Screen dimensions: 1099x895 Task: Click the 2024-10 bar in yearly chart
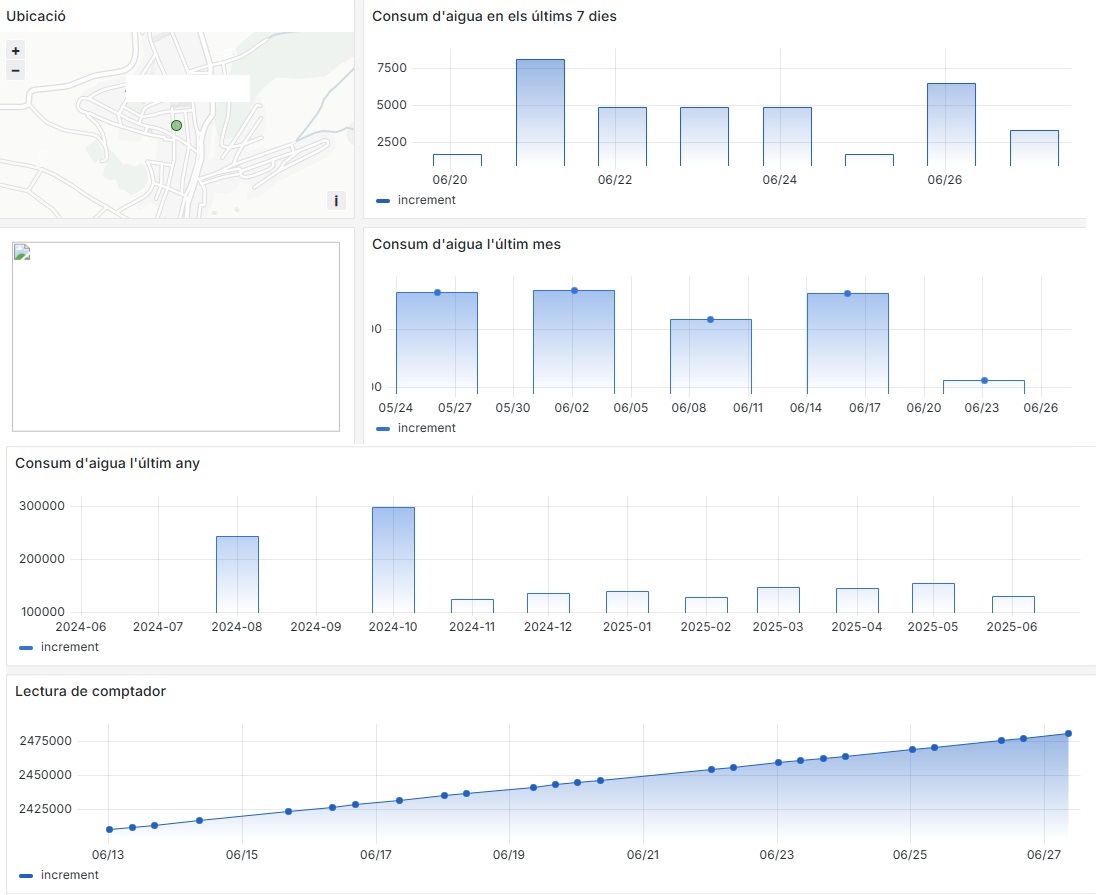pyautogui.click(x=393, y=559)
